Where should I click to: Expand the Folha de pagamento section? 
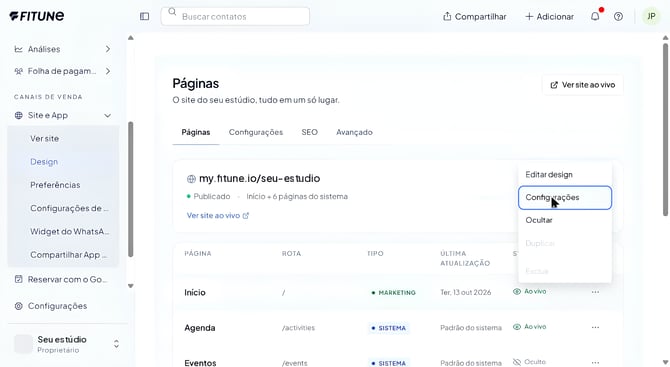coord(62,71)
